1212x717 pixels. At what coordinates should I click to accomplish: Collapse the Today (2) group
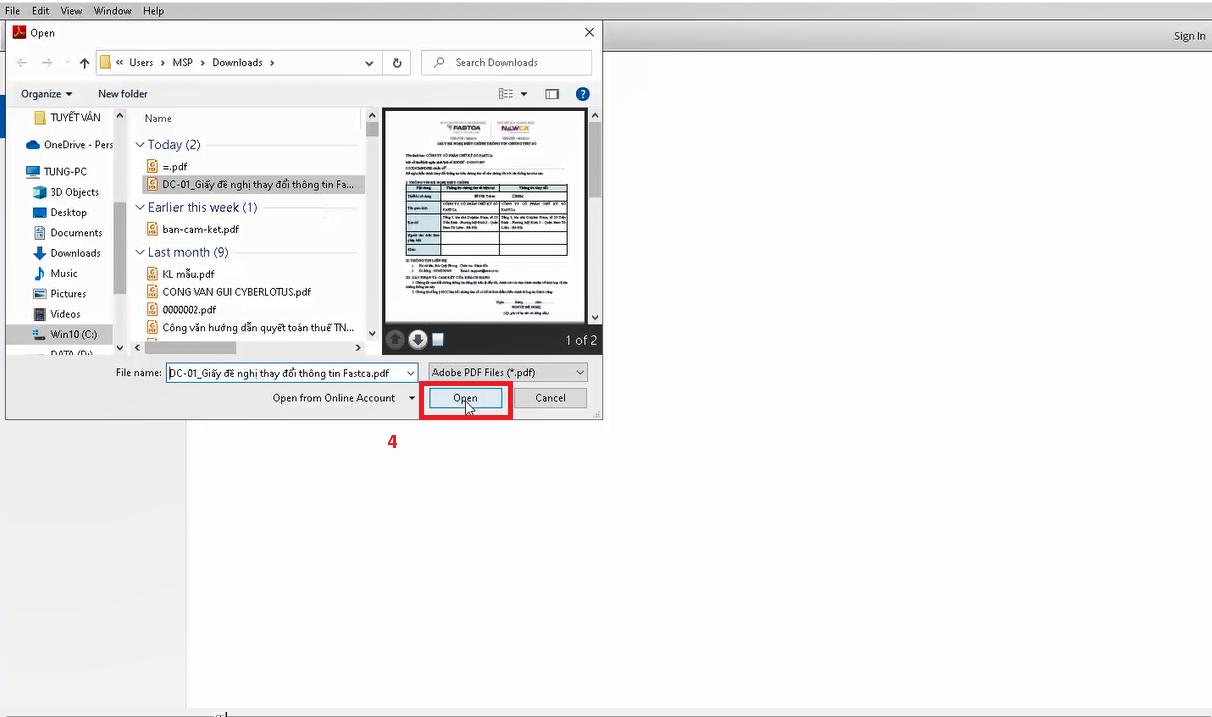141,145
